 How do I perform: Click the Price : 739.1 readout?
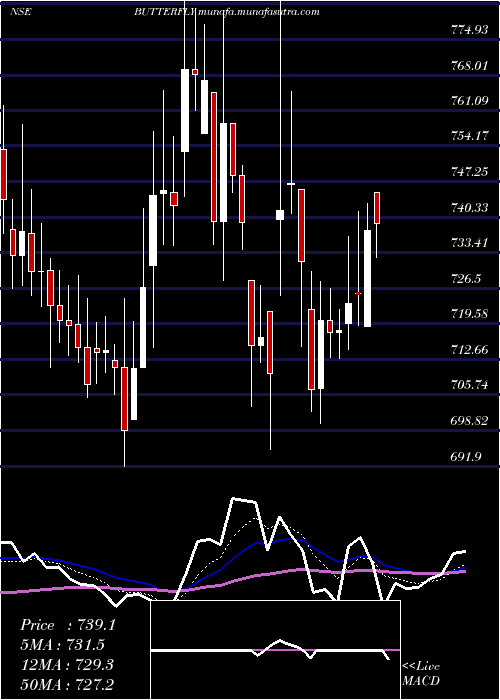68,625
